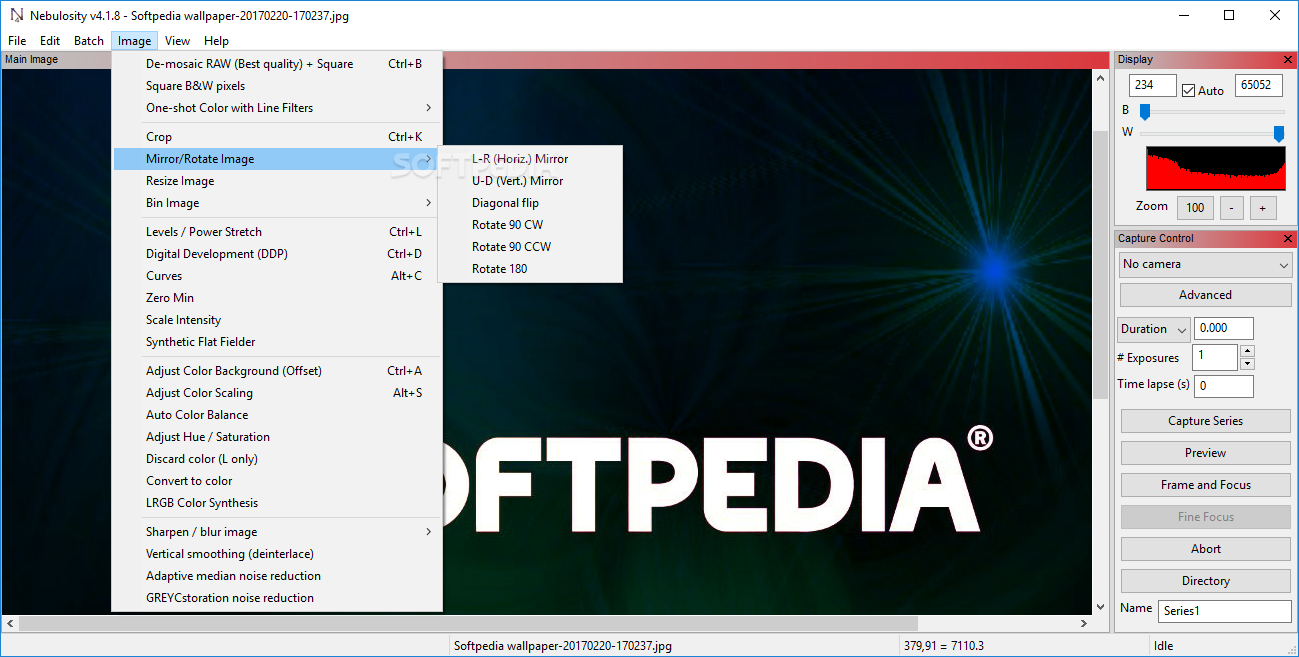Open the Duration dropdown
Image resolution: width=1299 pixels, height=657 pixels.
coord(1153,329)
